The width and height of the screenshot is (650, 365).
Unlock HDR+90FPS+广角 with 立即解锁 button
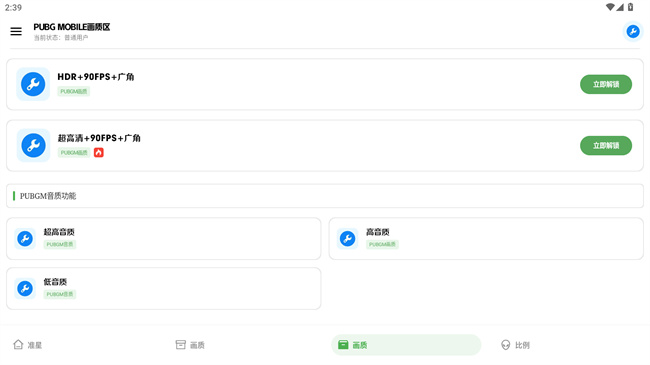click(x=606, y=84)
